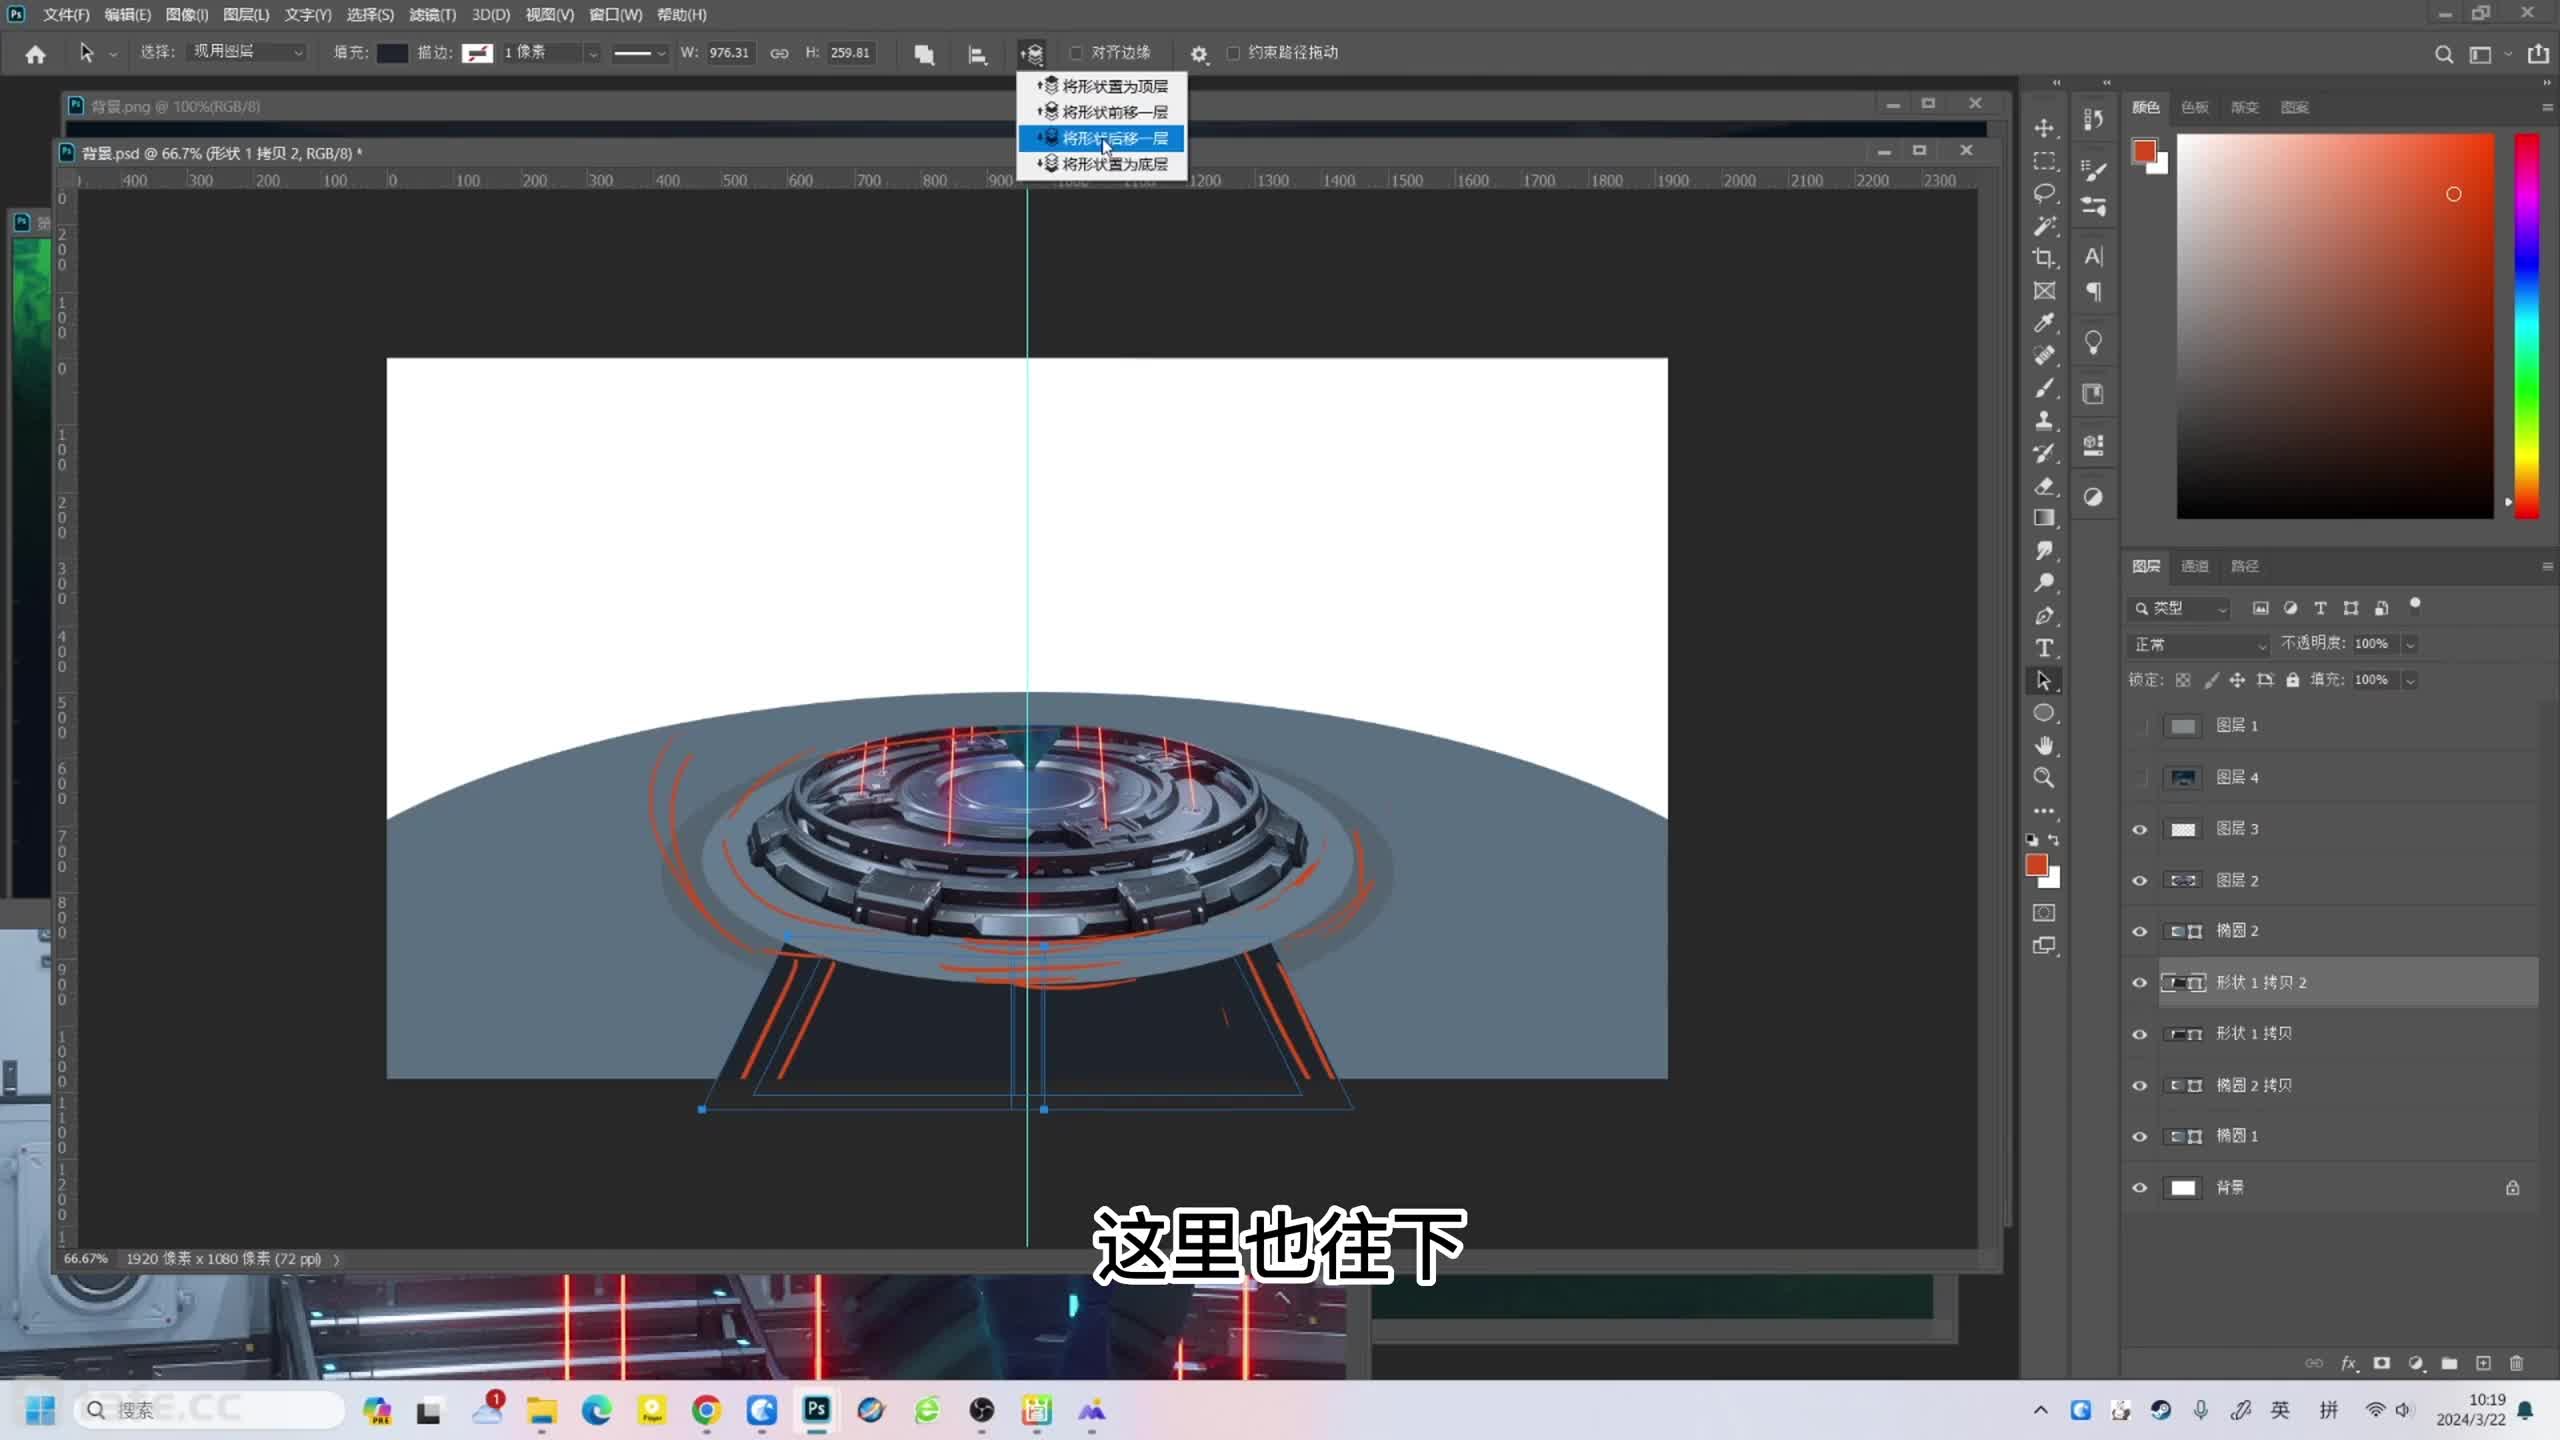Open blend mode 正常 dropdown
Screen dimensions: 2560x1440
(2200, 645)
